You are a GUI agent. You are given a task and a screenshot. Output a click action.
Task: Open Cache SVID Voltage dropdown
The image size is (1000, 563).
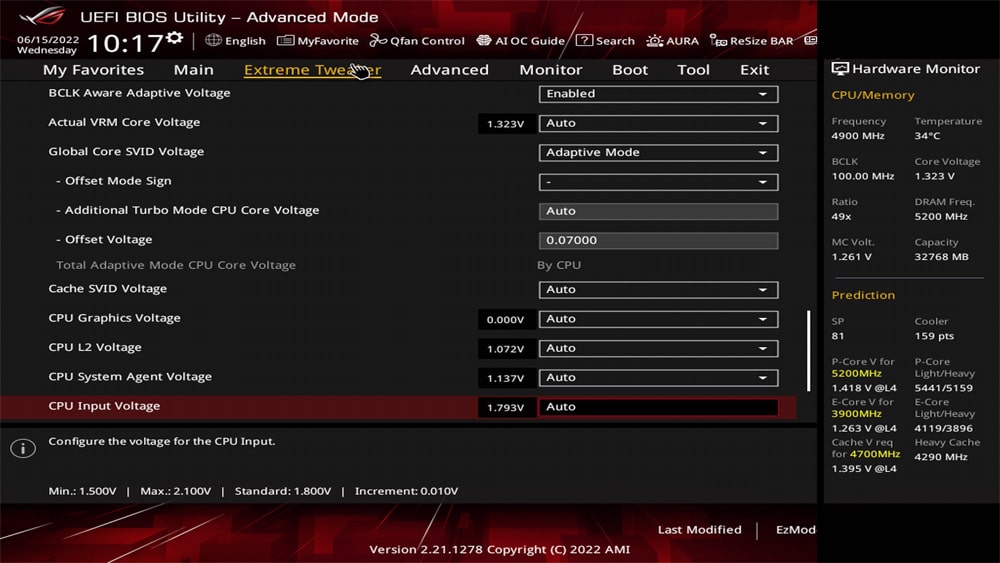658,289
